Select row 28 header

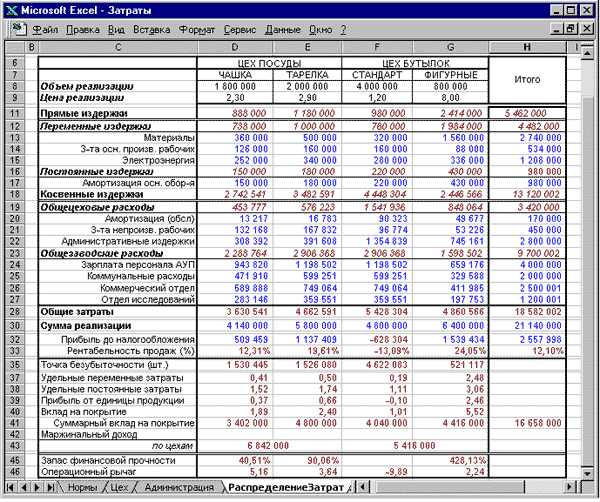15,311
